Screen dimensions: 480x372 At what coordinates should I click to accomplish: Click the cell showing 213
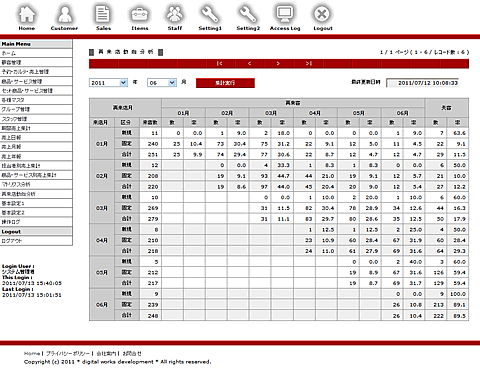tap(436, 305)
